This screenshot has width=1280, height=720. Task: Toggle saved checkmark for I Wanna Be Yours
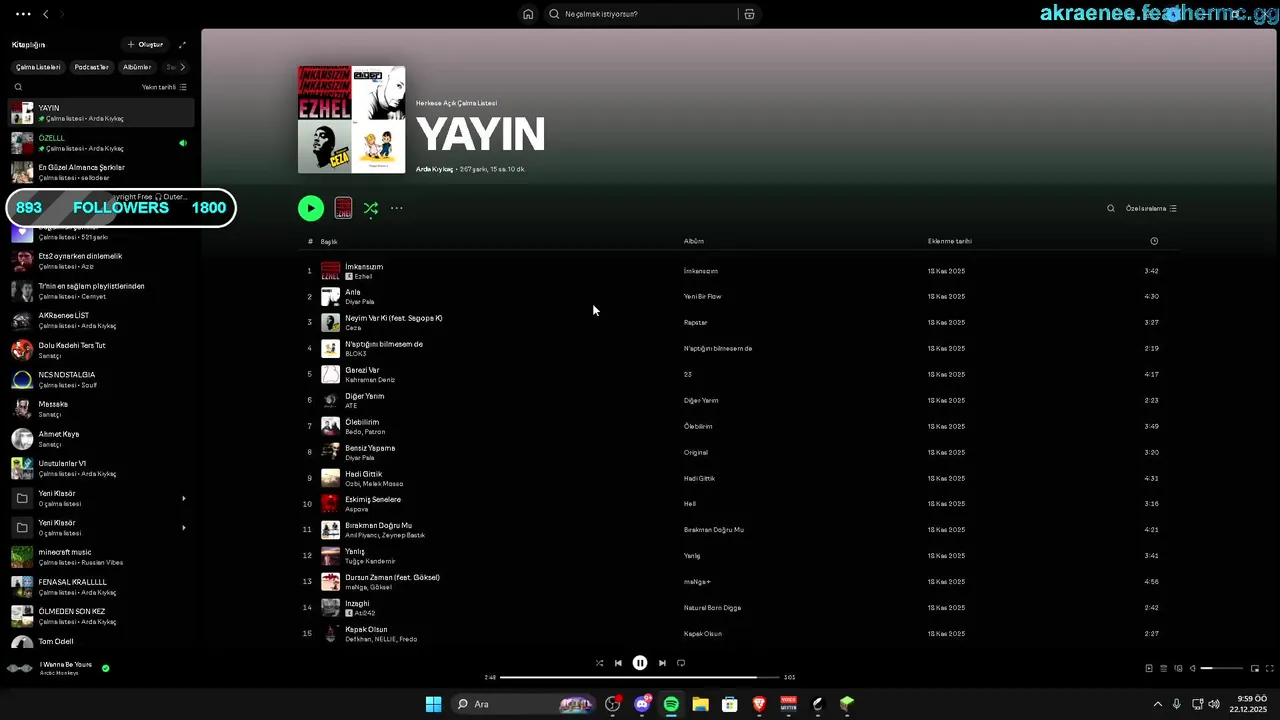pos(105,667)
